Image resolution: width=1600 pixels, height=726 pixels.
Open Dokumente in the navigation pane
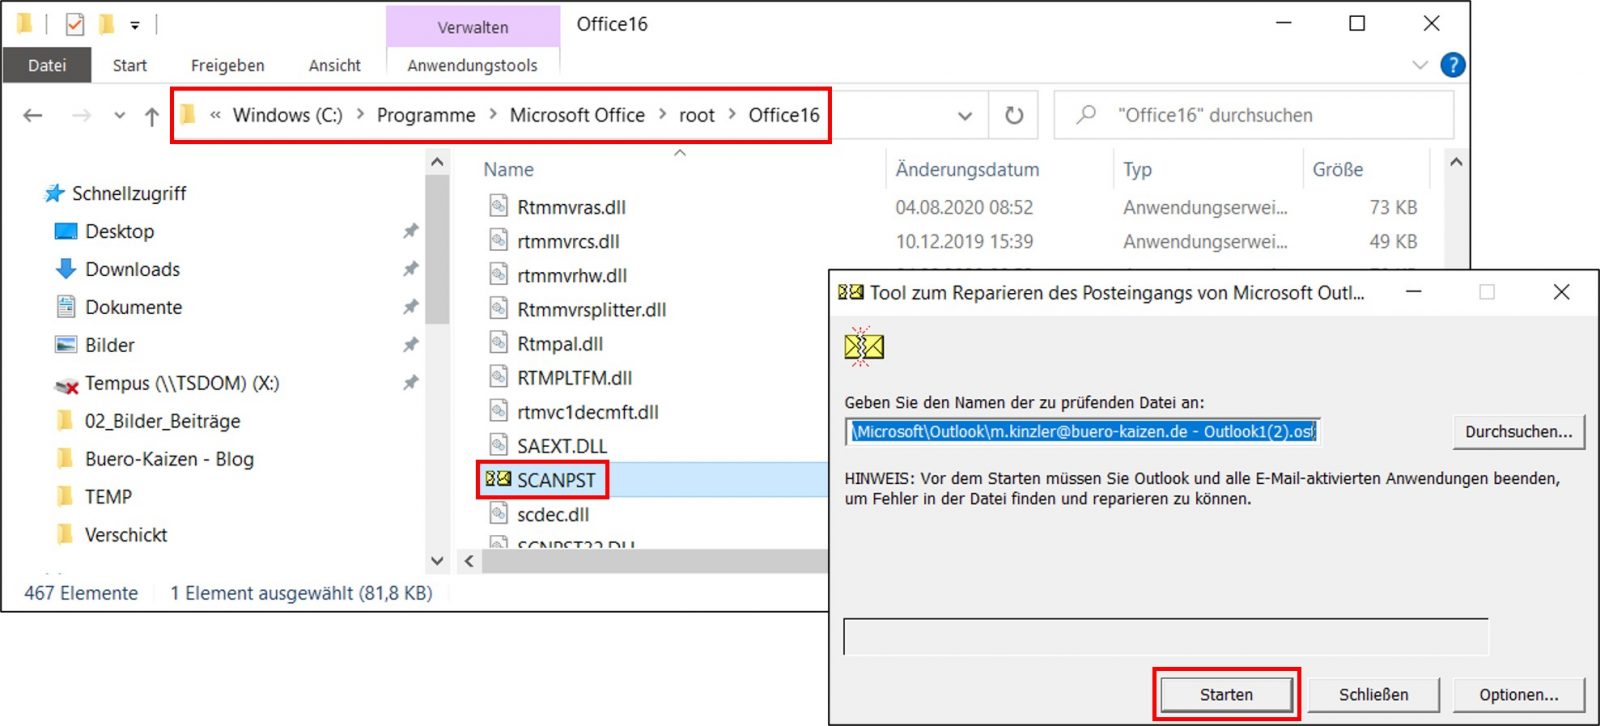click(134, 307)
